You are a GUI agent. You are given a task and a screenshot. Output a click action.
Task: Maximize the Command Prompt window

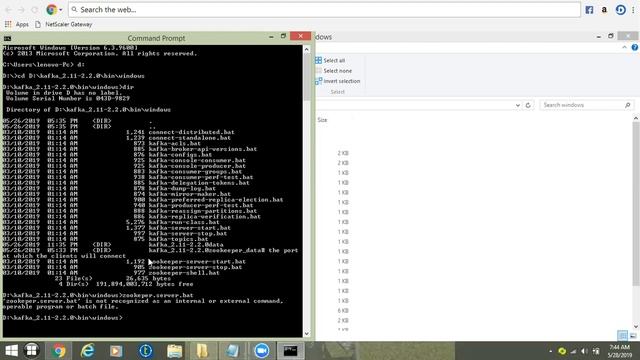[283, 36]
